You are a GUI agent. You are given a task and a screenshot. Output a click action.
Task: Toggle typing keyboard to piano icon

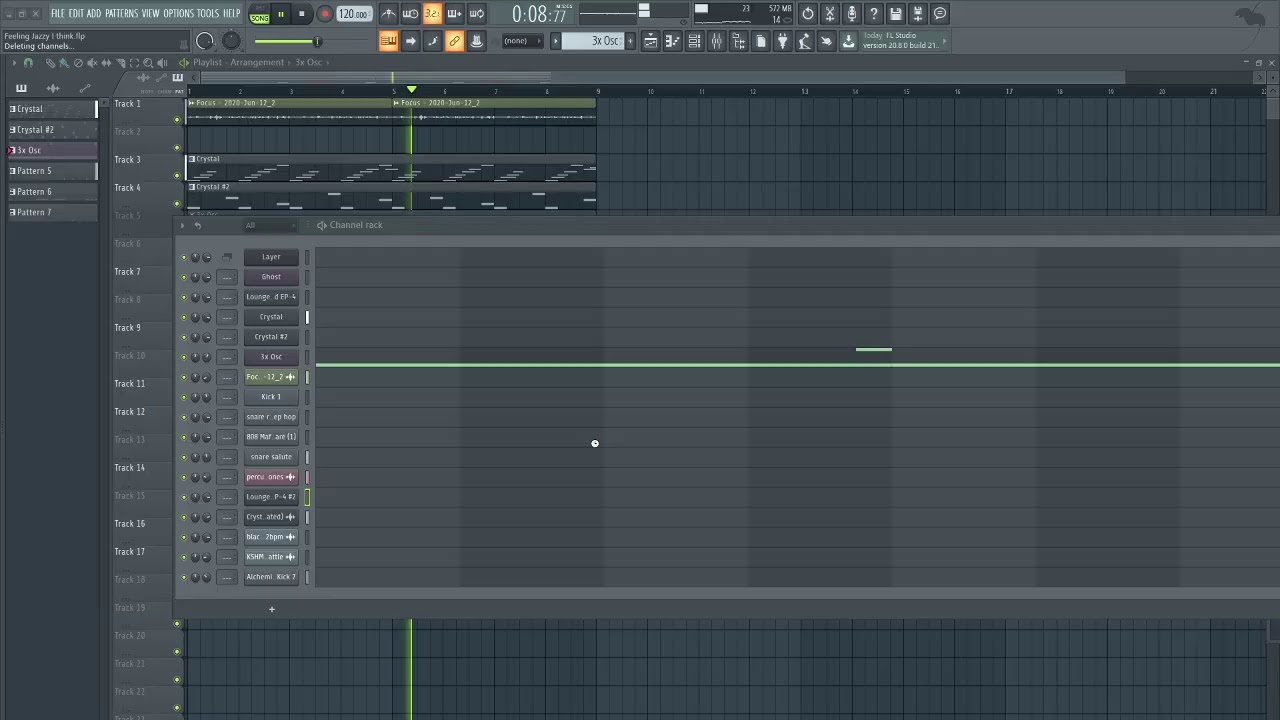(388, 41)
